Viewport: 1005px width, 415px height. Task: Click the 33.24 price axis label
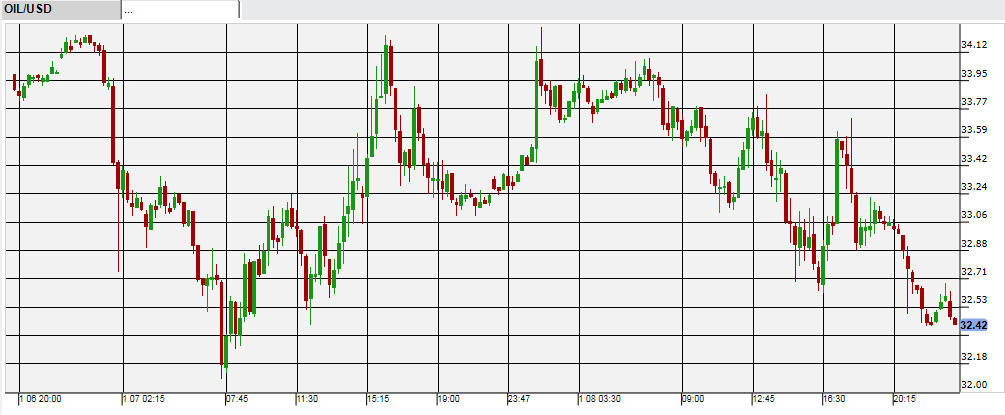tap(974, 187)
